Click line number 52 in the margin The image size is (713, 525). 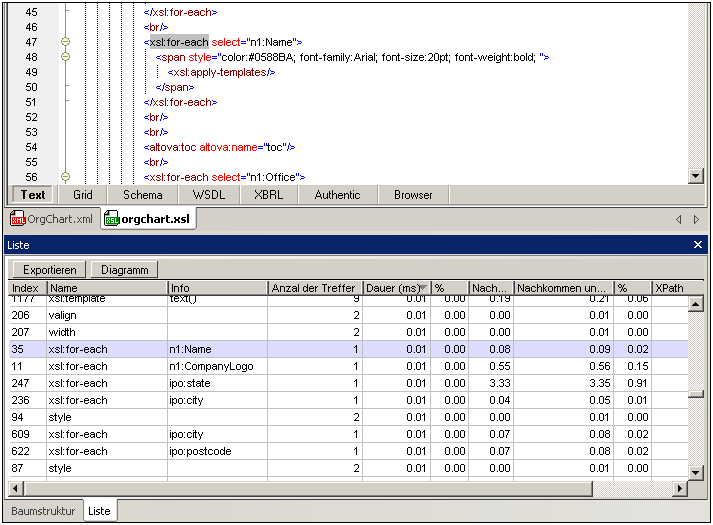[x=31, y=117]
